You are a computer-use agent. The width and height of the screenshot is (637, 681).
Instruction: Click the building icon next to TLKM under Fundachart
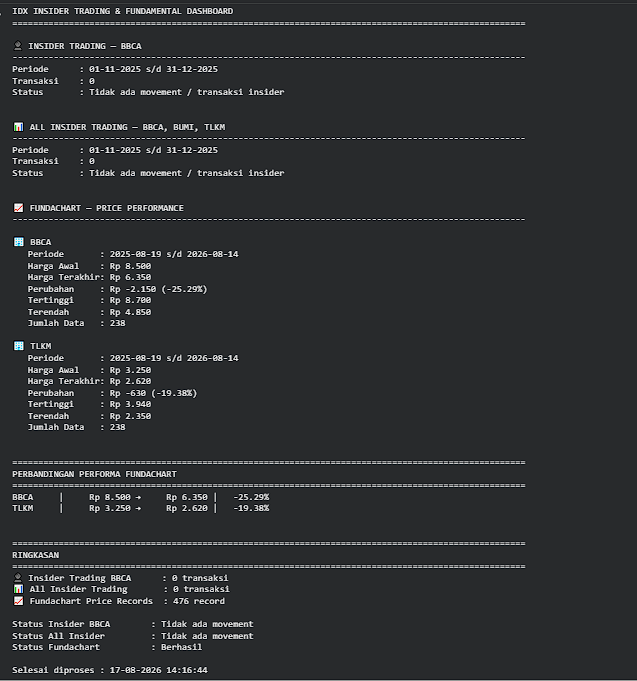point(19,346)
